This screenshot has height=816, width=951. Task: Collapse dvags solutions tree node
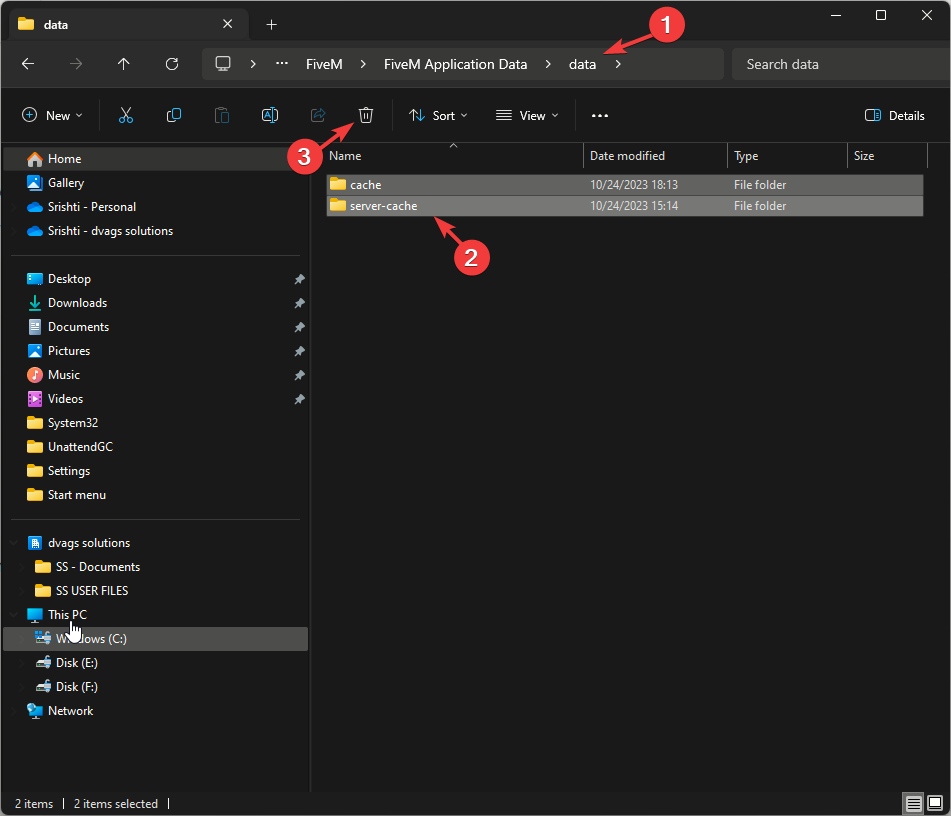click(x=14, y=542)
